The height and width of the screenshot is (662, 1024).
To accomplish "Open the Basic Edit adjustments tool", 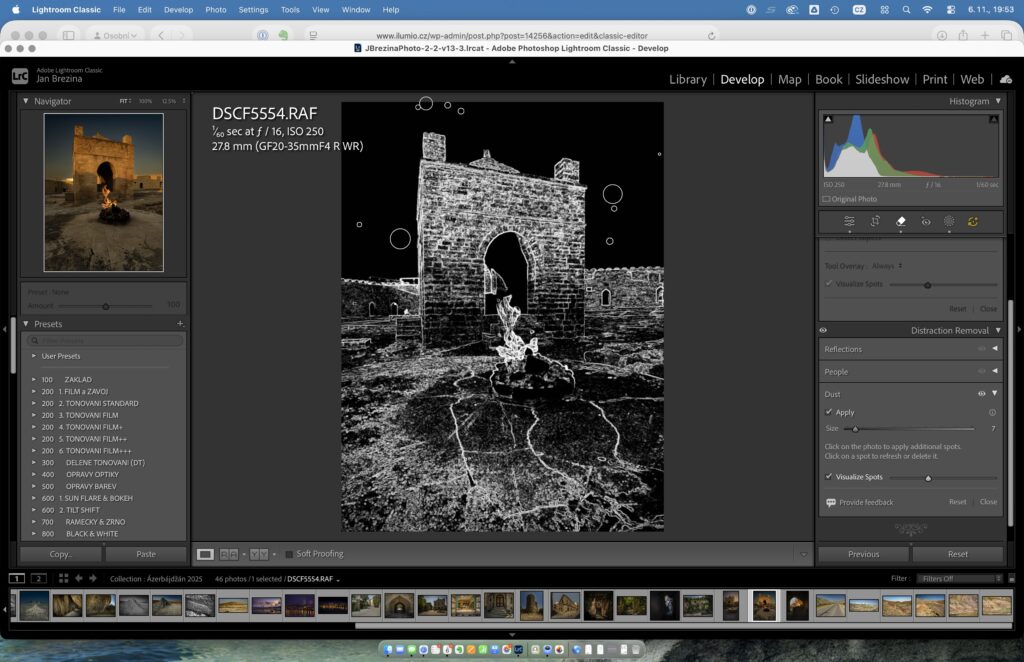I will coord(850,221).
